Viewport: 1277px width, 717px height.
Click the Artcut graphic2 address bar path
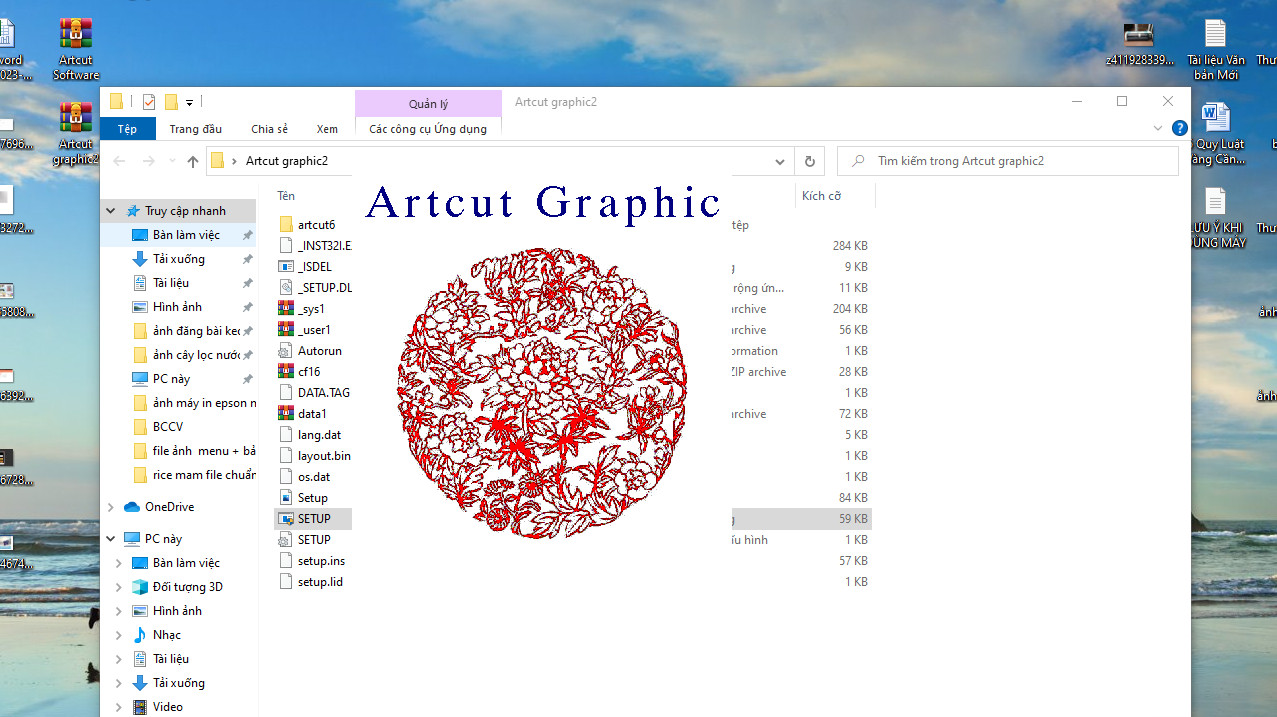(287, 161)
